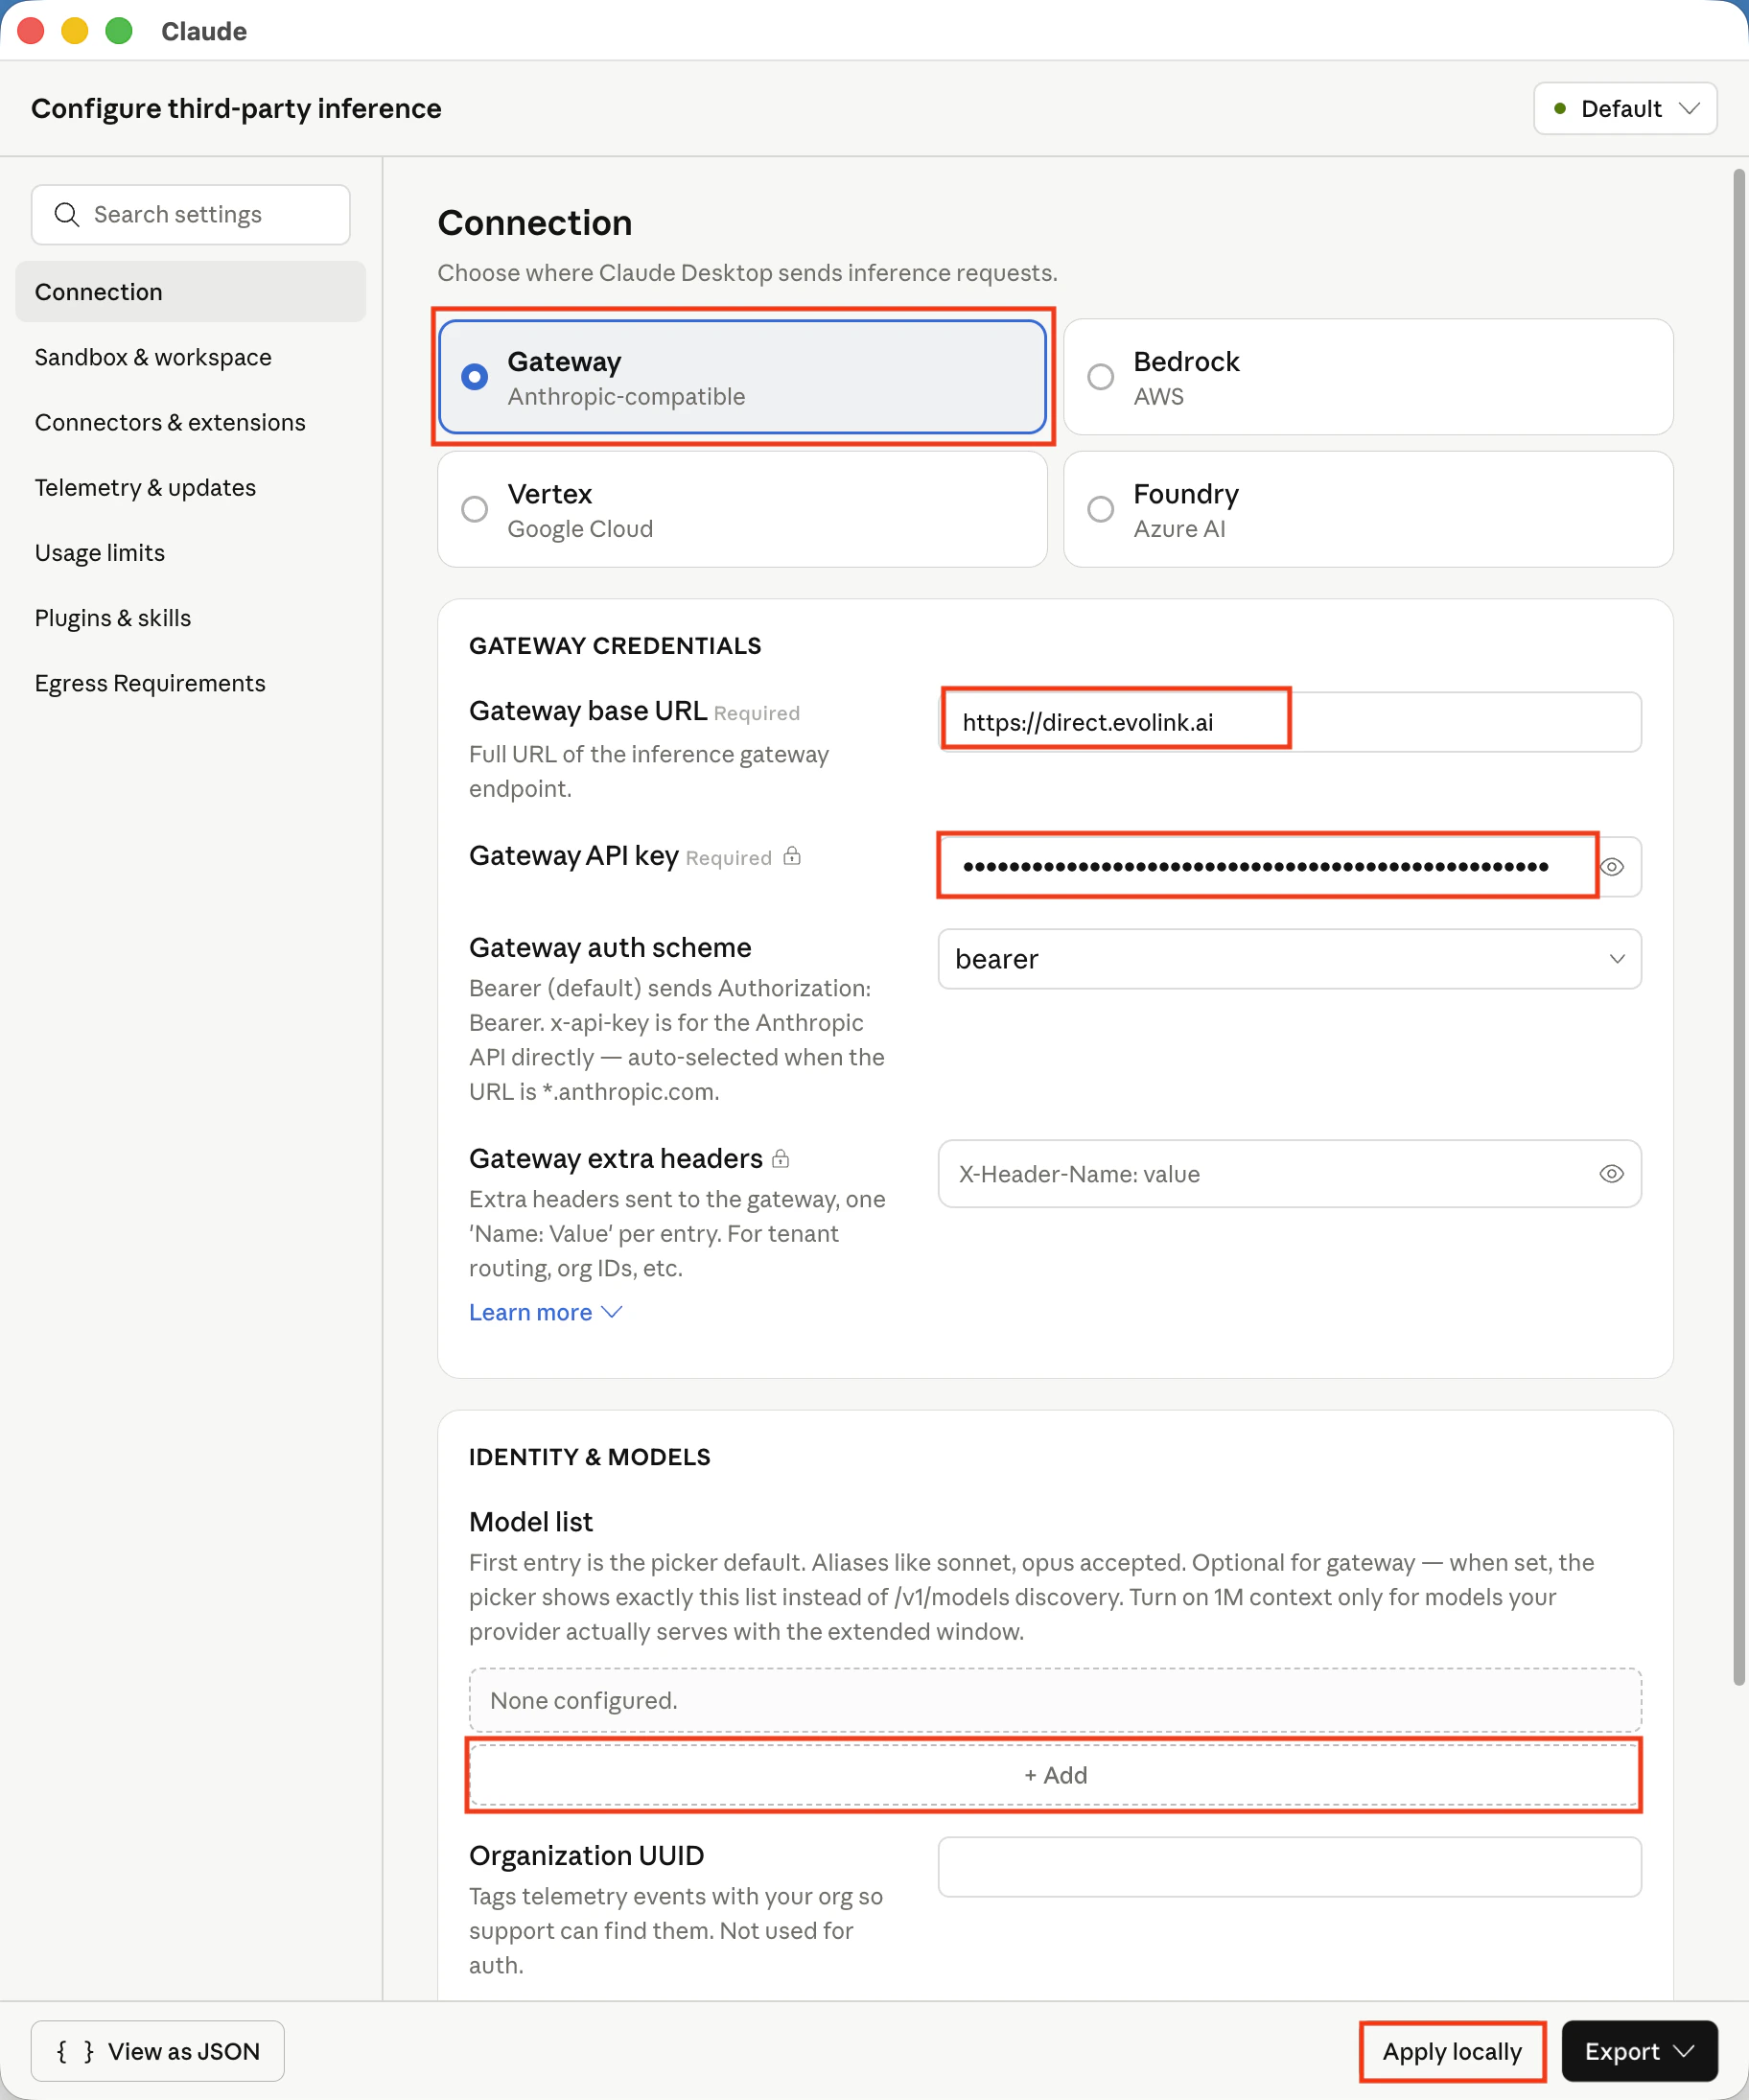This screenshot has width=1749, height=2100.
Task: Choose the Foundry Azure AI option
Action: [1368, 509]
